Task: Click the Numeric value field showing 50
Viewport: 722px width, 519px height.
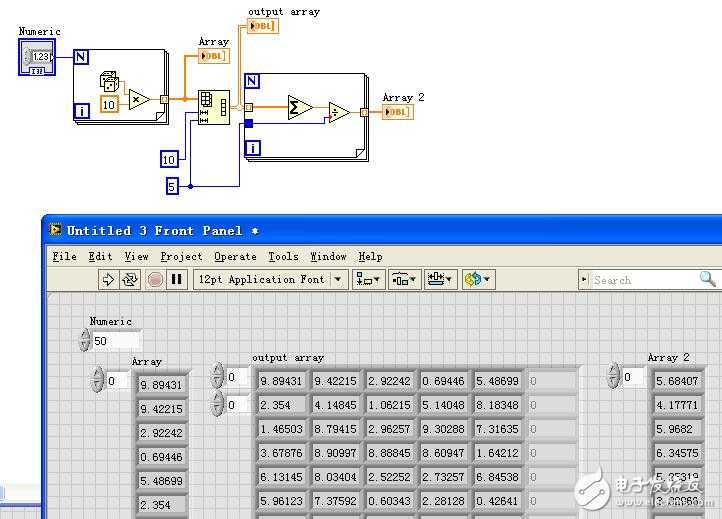Action: 116,341
